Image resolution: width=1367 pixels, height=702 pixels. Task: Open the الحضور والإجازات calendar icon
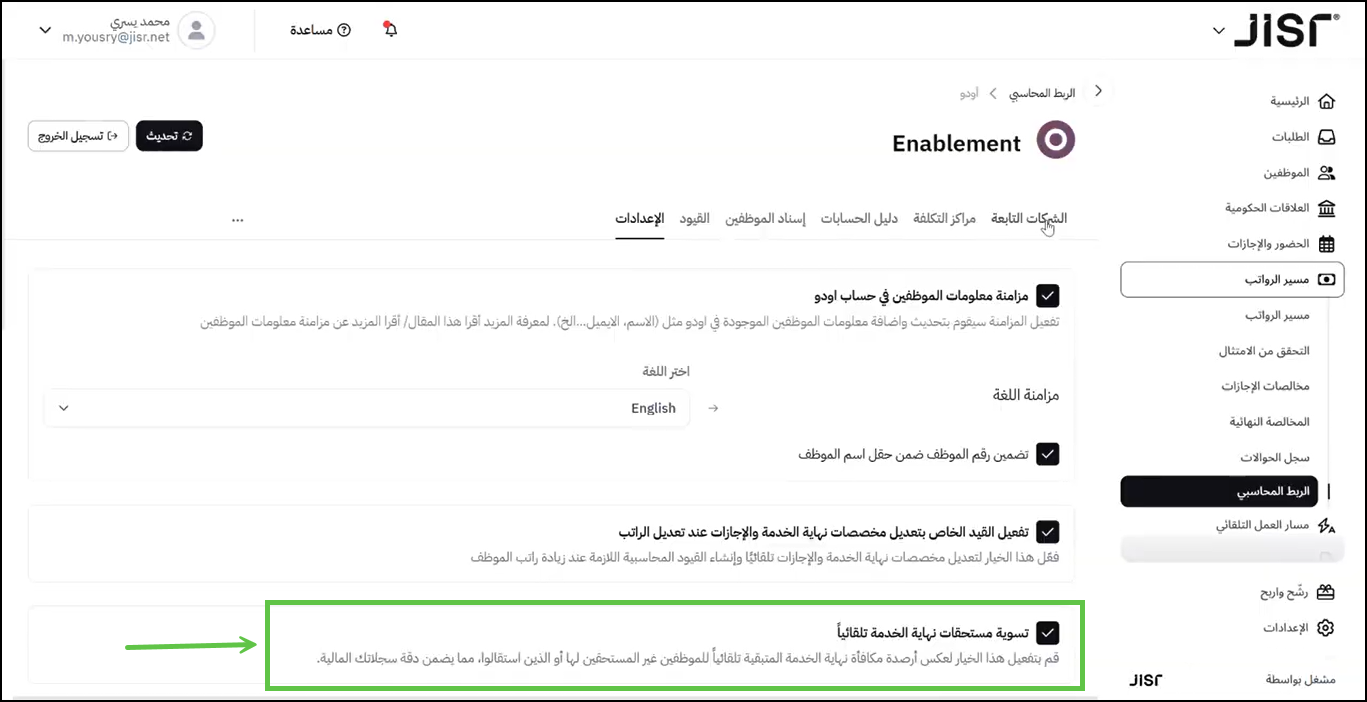point(1326,244)
